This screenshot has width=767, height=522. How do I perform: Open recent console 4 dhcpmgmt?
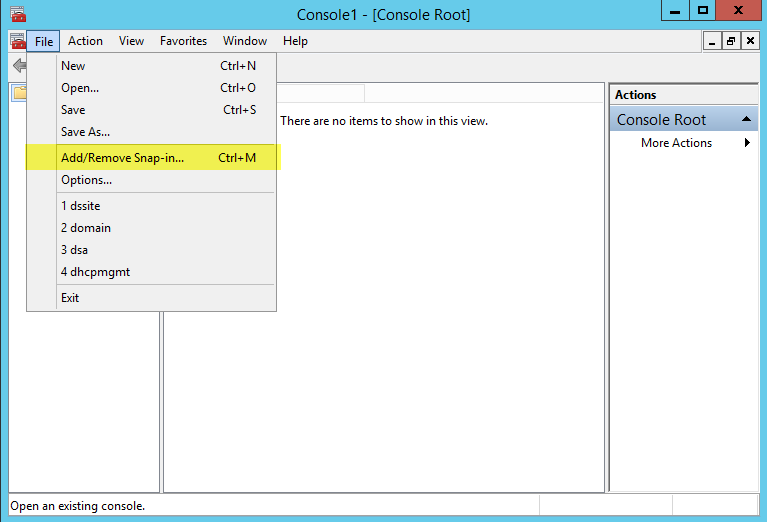pos(95,272)
